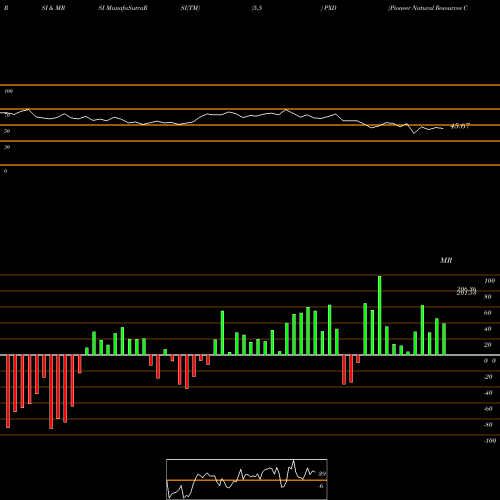The width and height of the screenshot is (500, 500).
Task: Click the MR axis label 40
Action: pyautogui.click(x=488, y=329)
